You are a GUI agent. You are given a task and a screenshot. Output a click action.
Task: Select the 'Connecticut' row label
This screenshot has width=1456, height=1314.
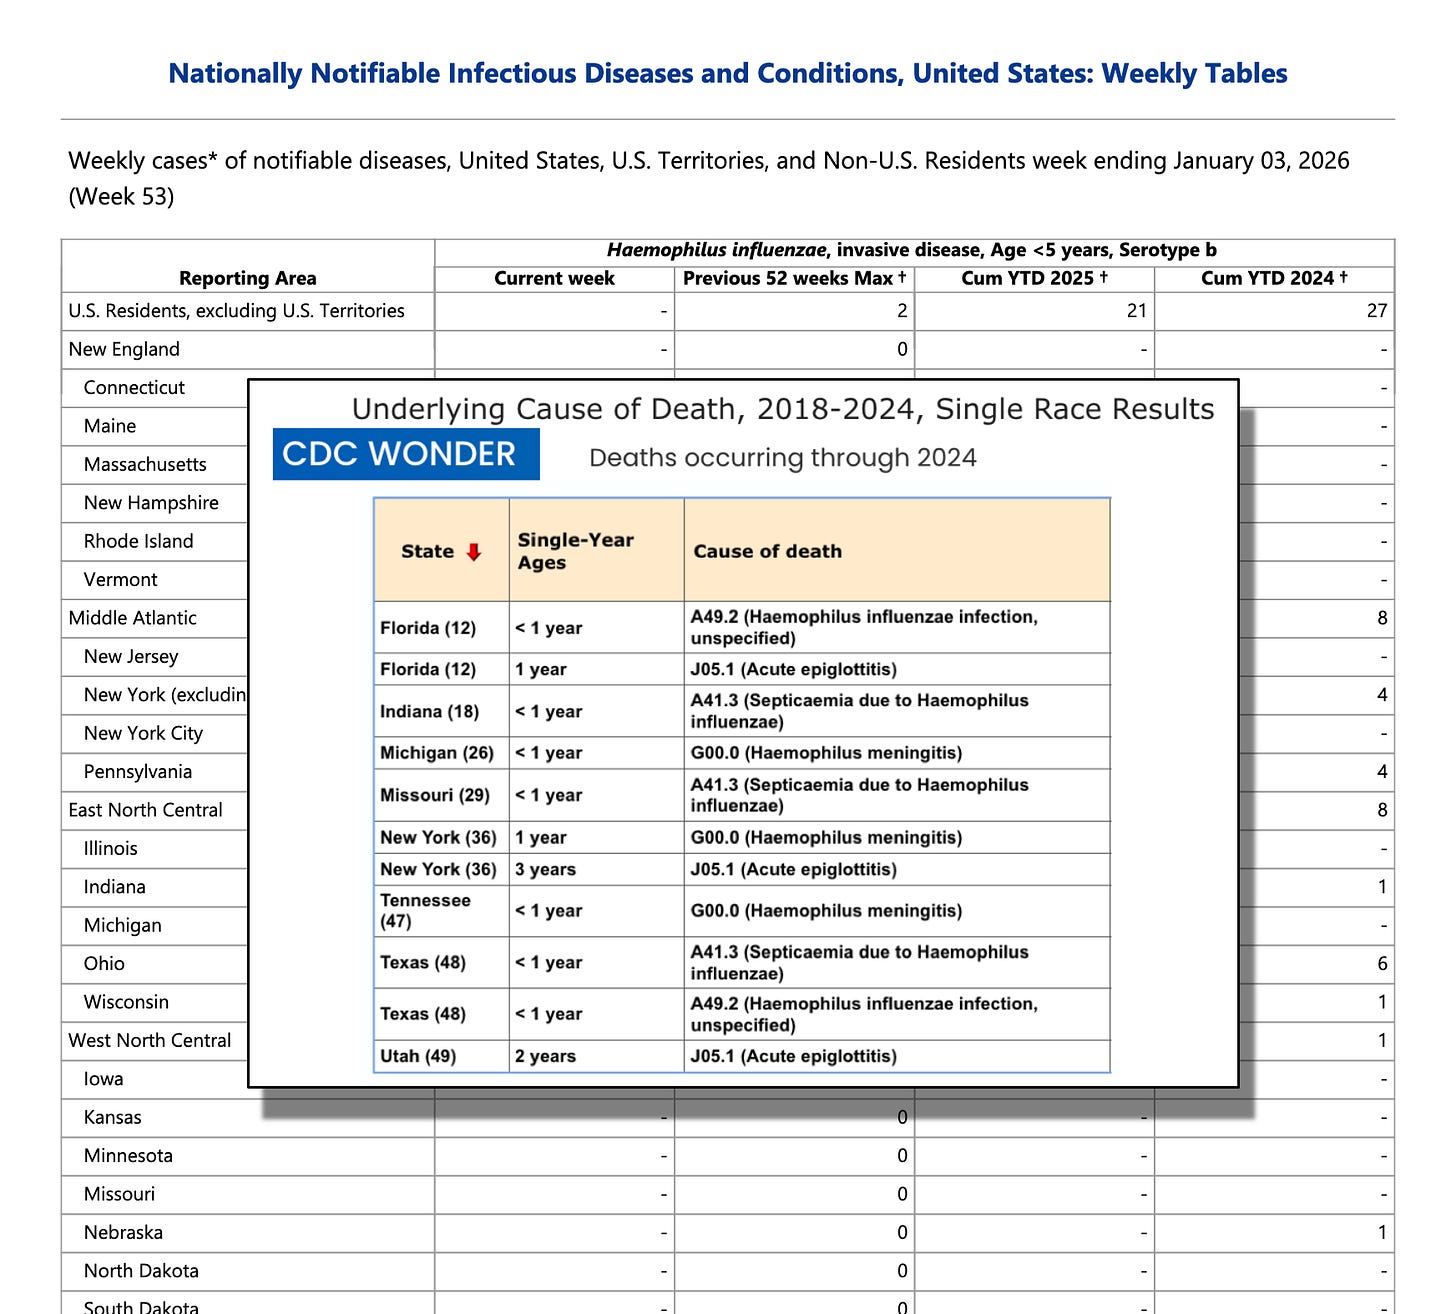coord(134,388)
